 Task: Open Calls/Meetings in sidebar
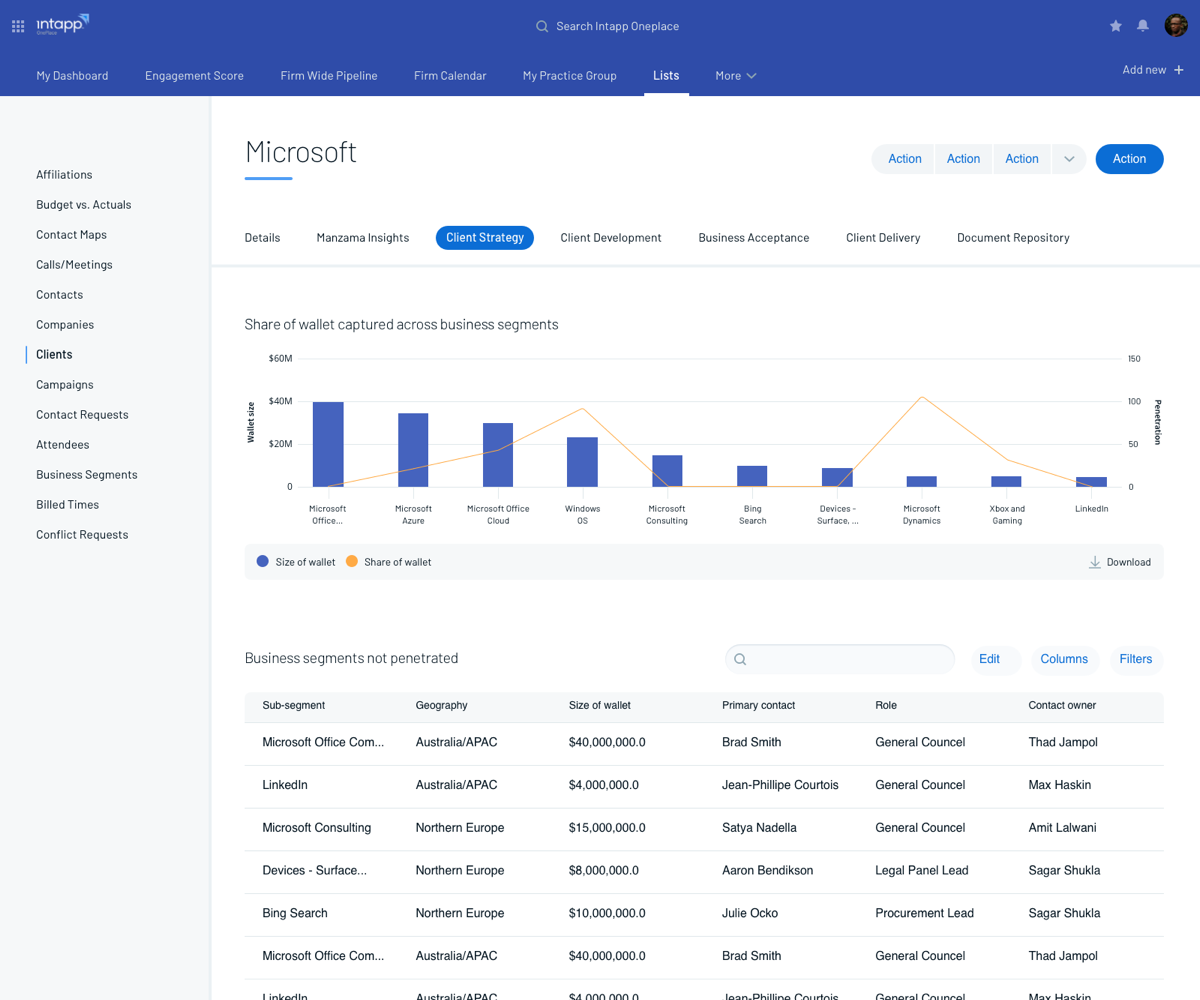coord(74,265)
